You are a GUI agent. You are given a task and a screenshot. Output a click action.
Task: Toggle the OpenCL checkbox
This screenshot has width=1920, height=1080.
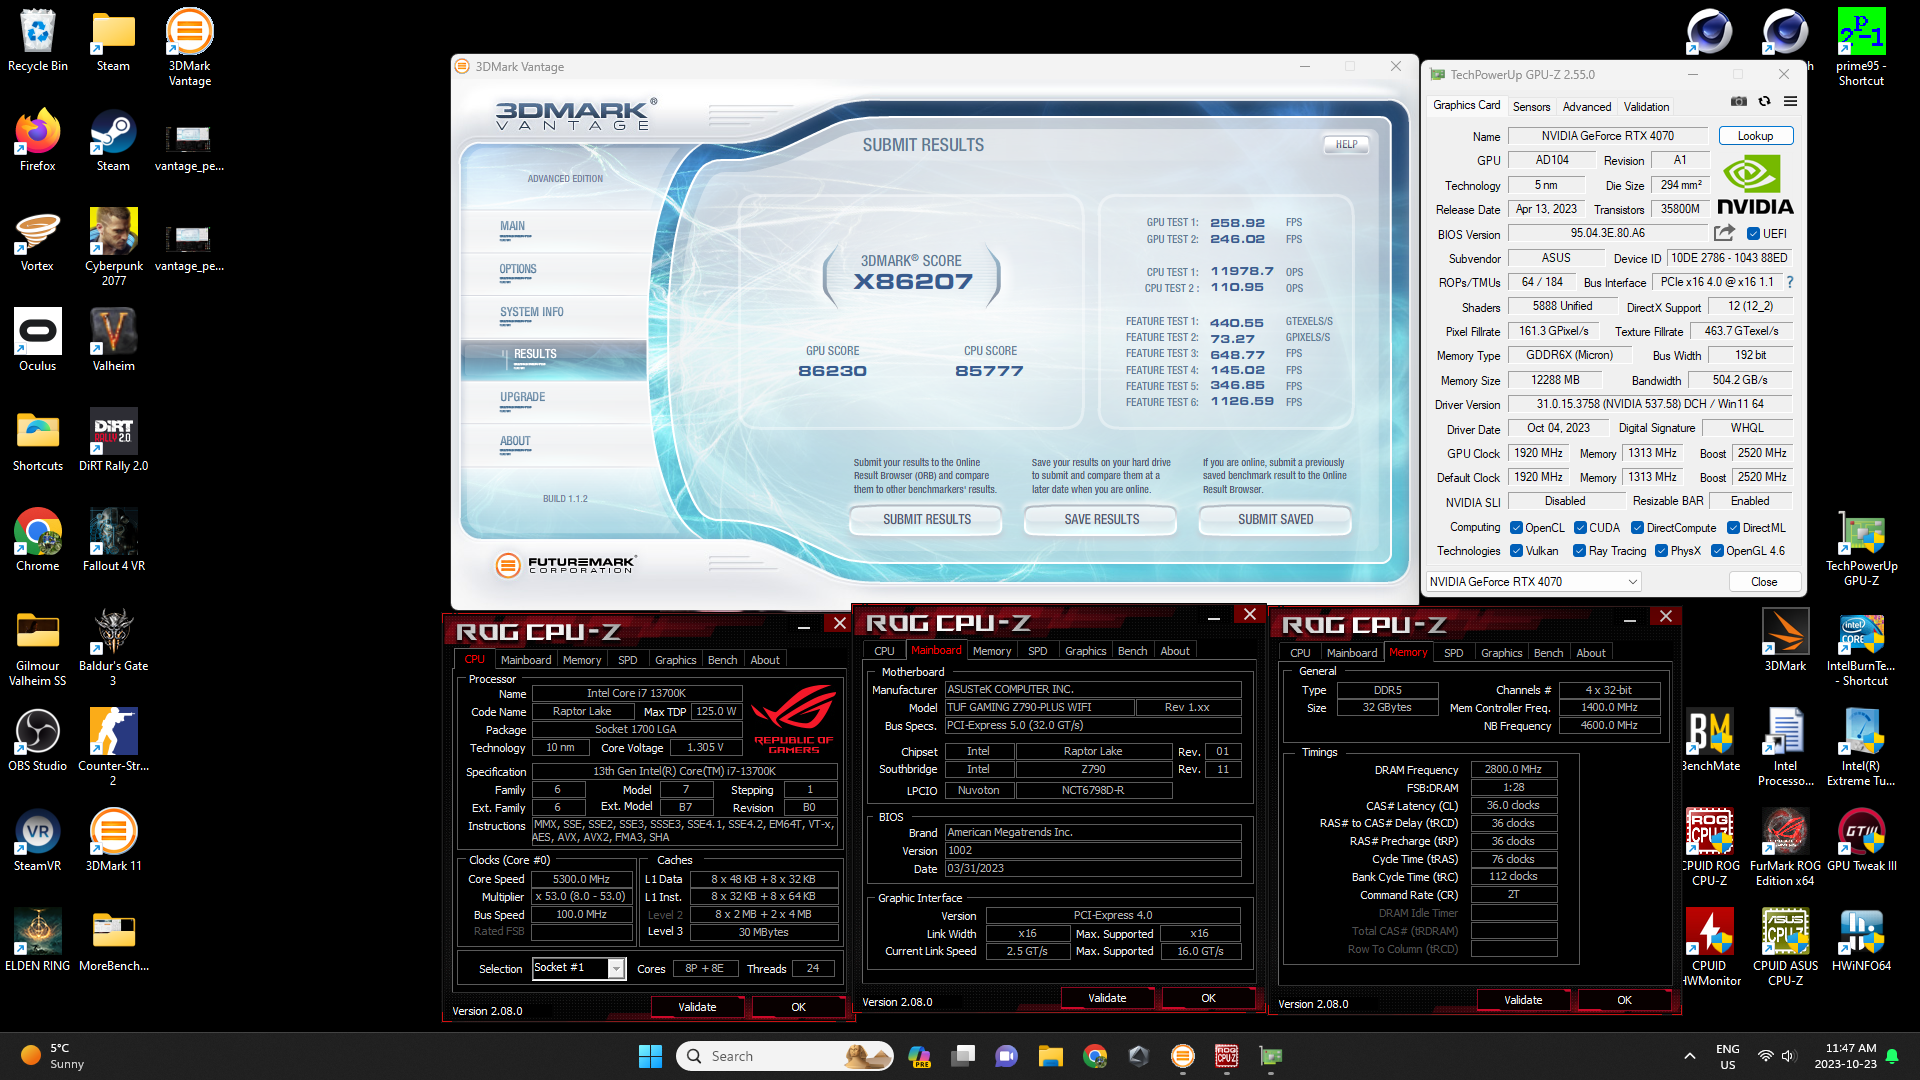tap(1516, 528)
